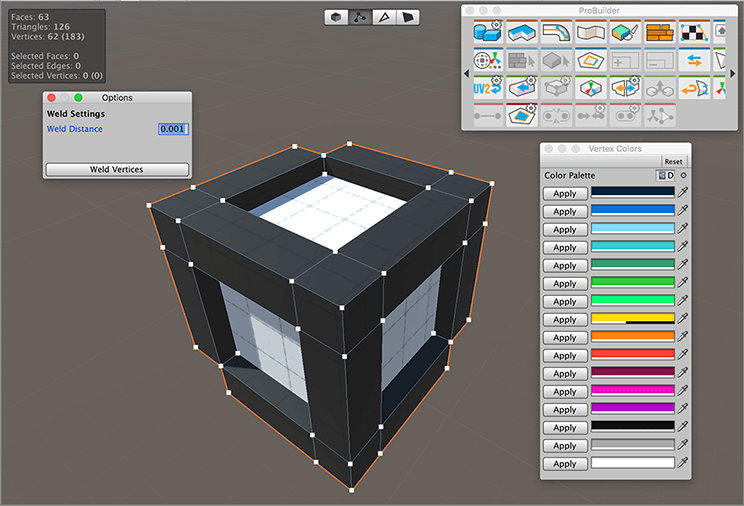Apply the white vertex color

coord(565,464)
